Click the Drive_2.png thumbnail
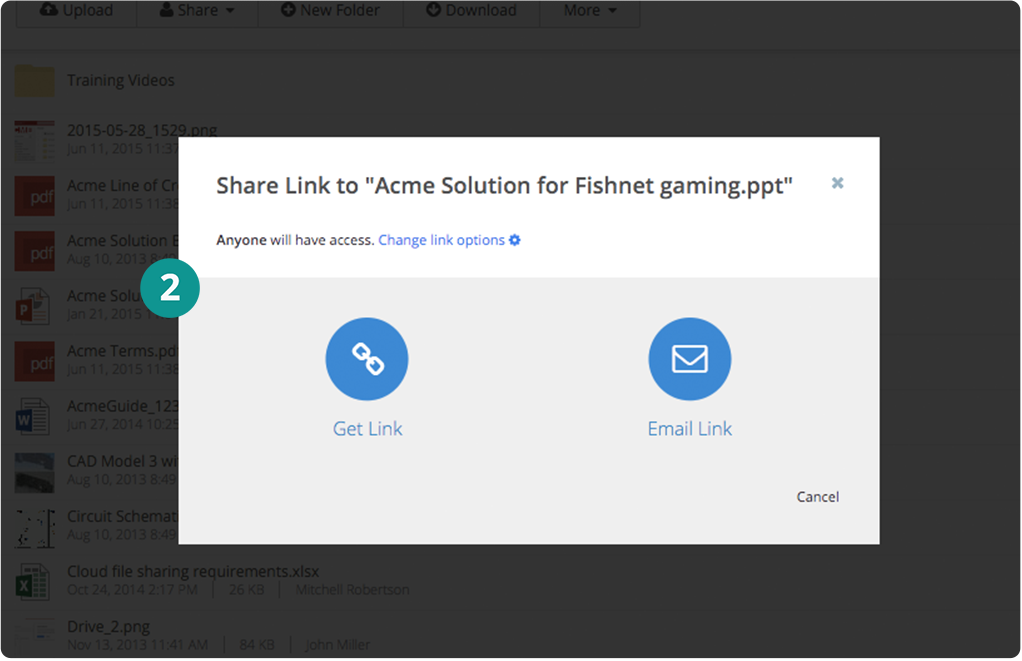This screenshot has height=661, width=1022. point(35,635)
